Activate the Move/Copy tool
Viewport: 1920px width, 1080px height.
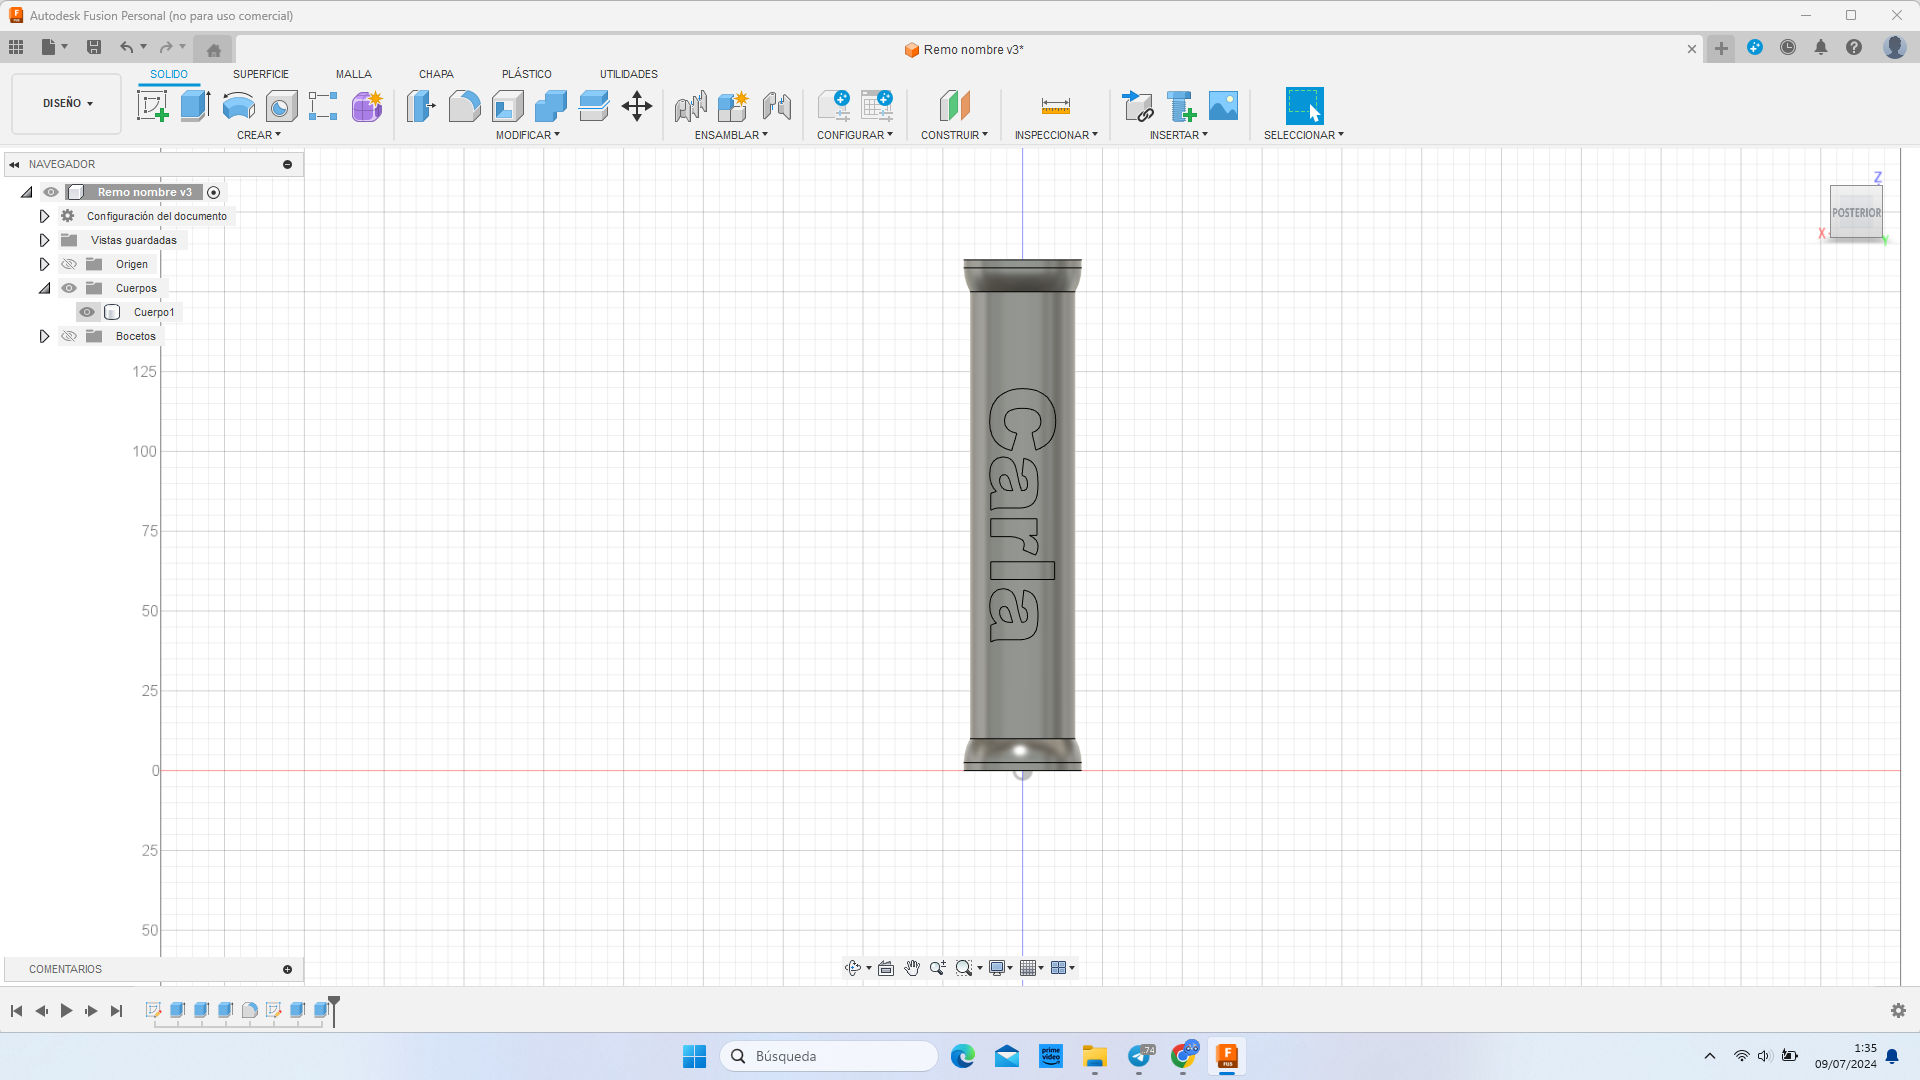637,106
